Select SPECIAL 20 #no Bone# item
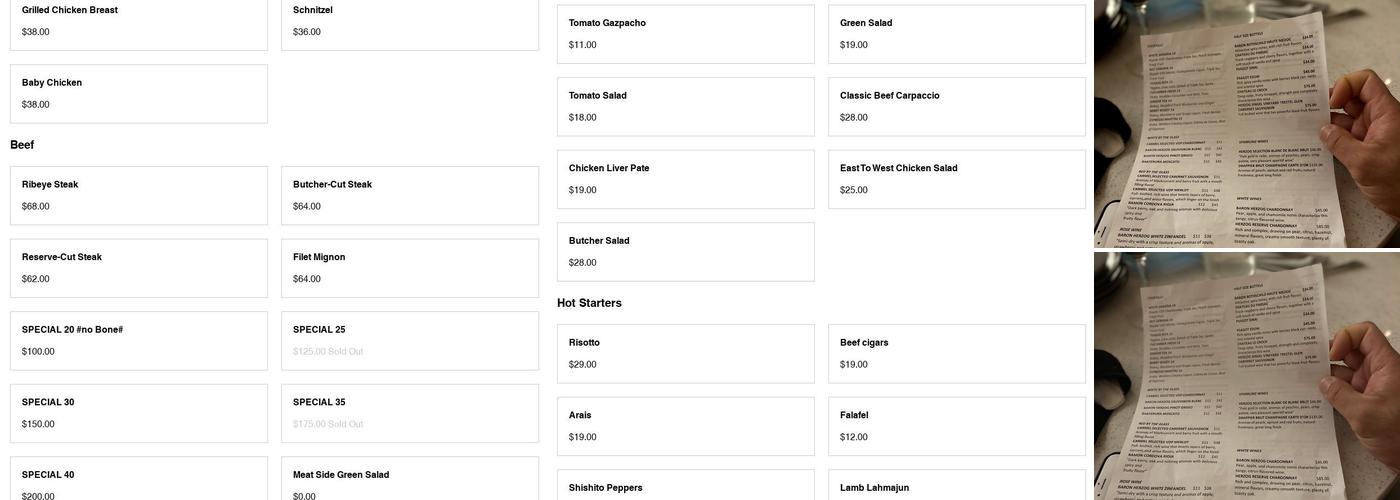 pyautogui.click(x=139, y=341)
